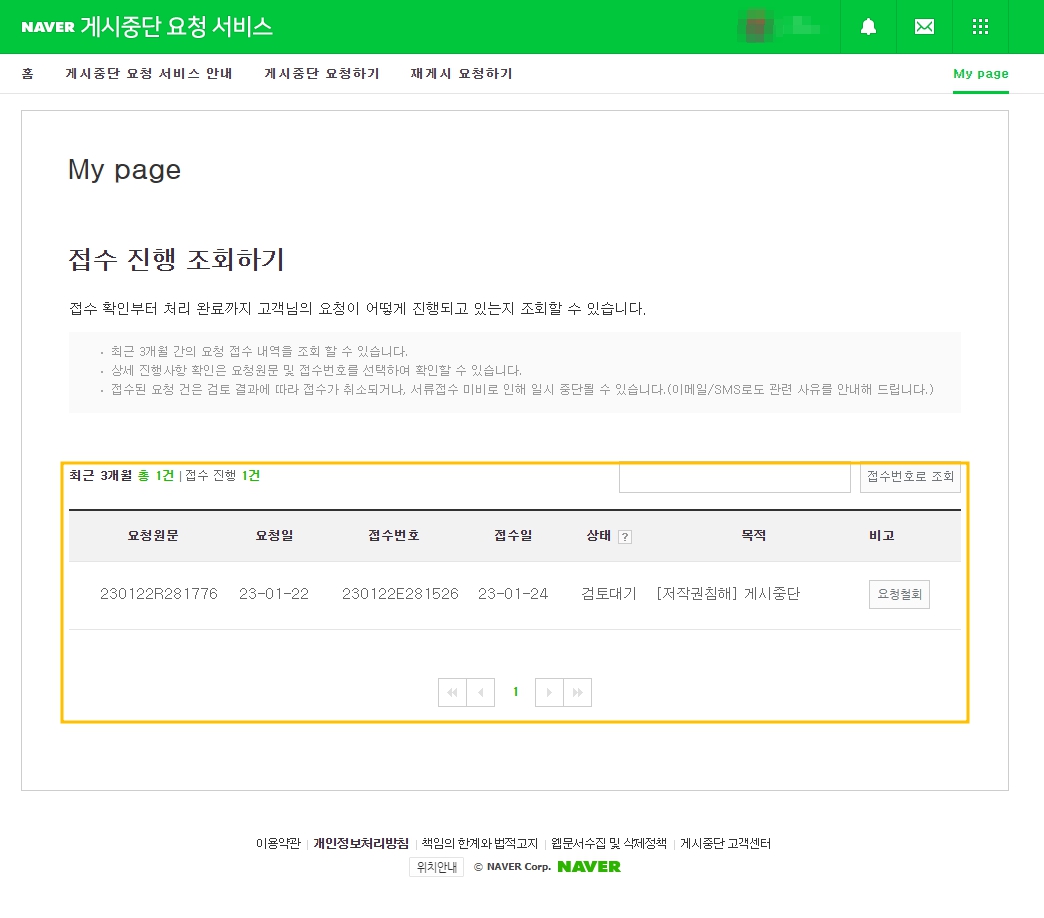Click the next page arrow in pagination
Screen dimensions: 1044x918
click(x=548, y=691)
